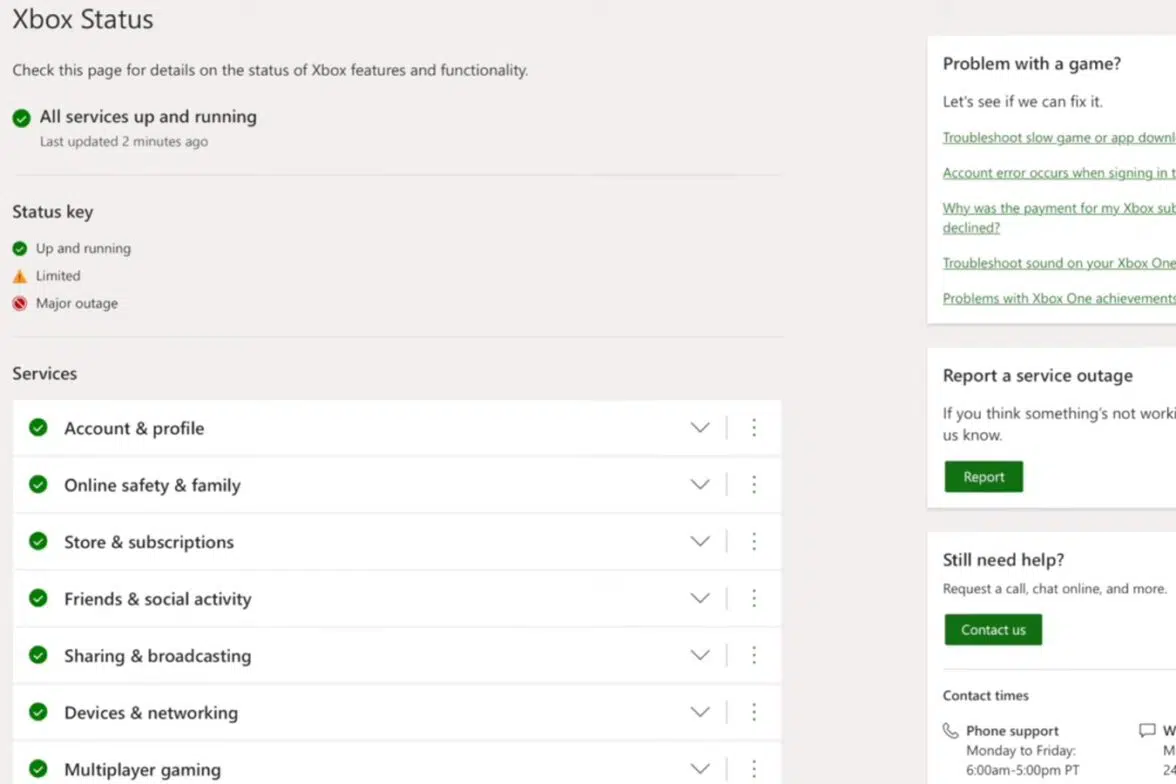Click the Last updated 2 minutes ago text
The height and width of the screenshot is (784, 1176).
click(x=124, y=141)
